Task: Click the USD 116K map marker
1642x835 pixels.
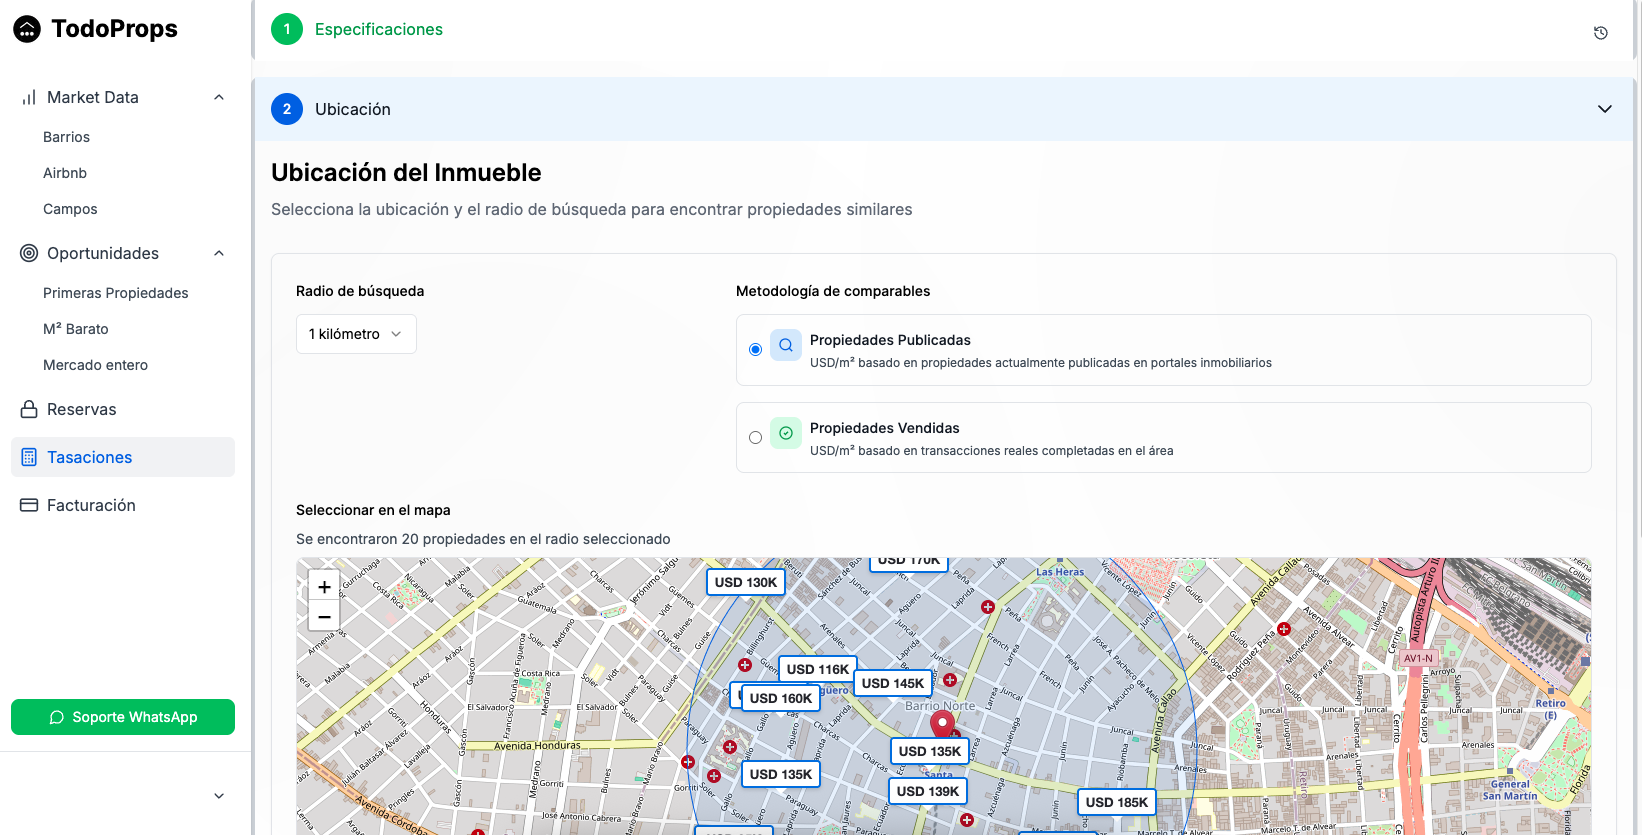Action: [818, 669]
